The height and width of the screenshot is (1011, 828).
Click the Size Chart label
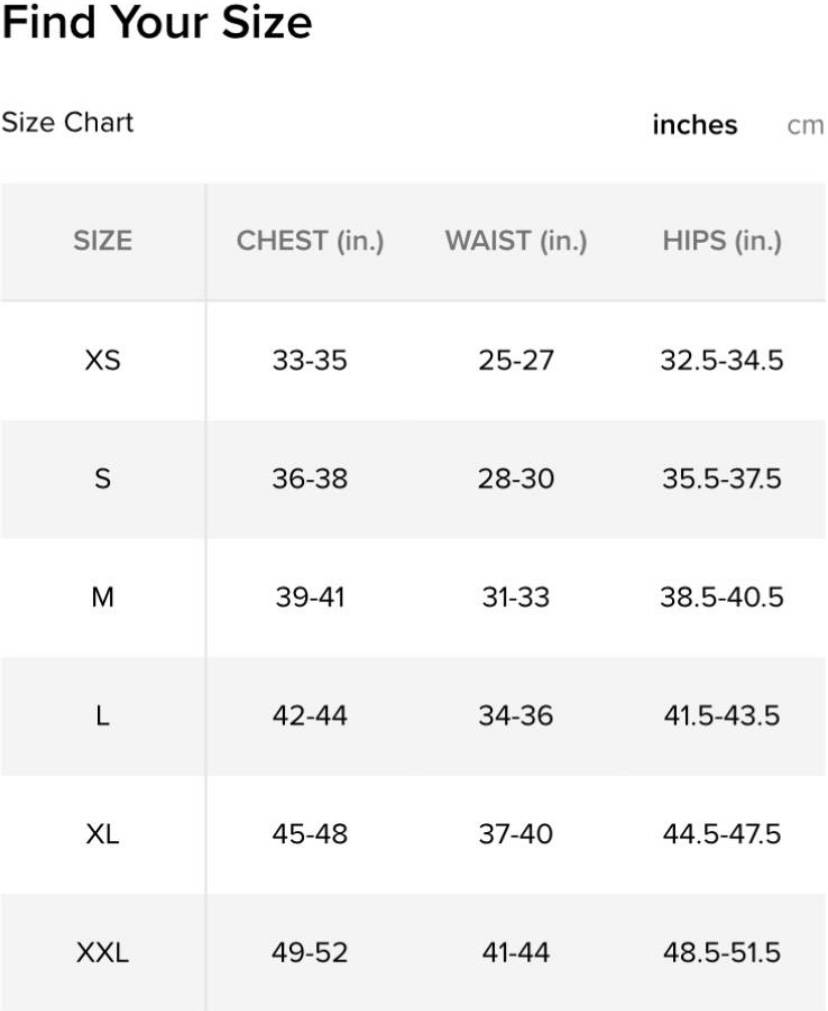point(68,122)
